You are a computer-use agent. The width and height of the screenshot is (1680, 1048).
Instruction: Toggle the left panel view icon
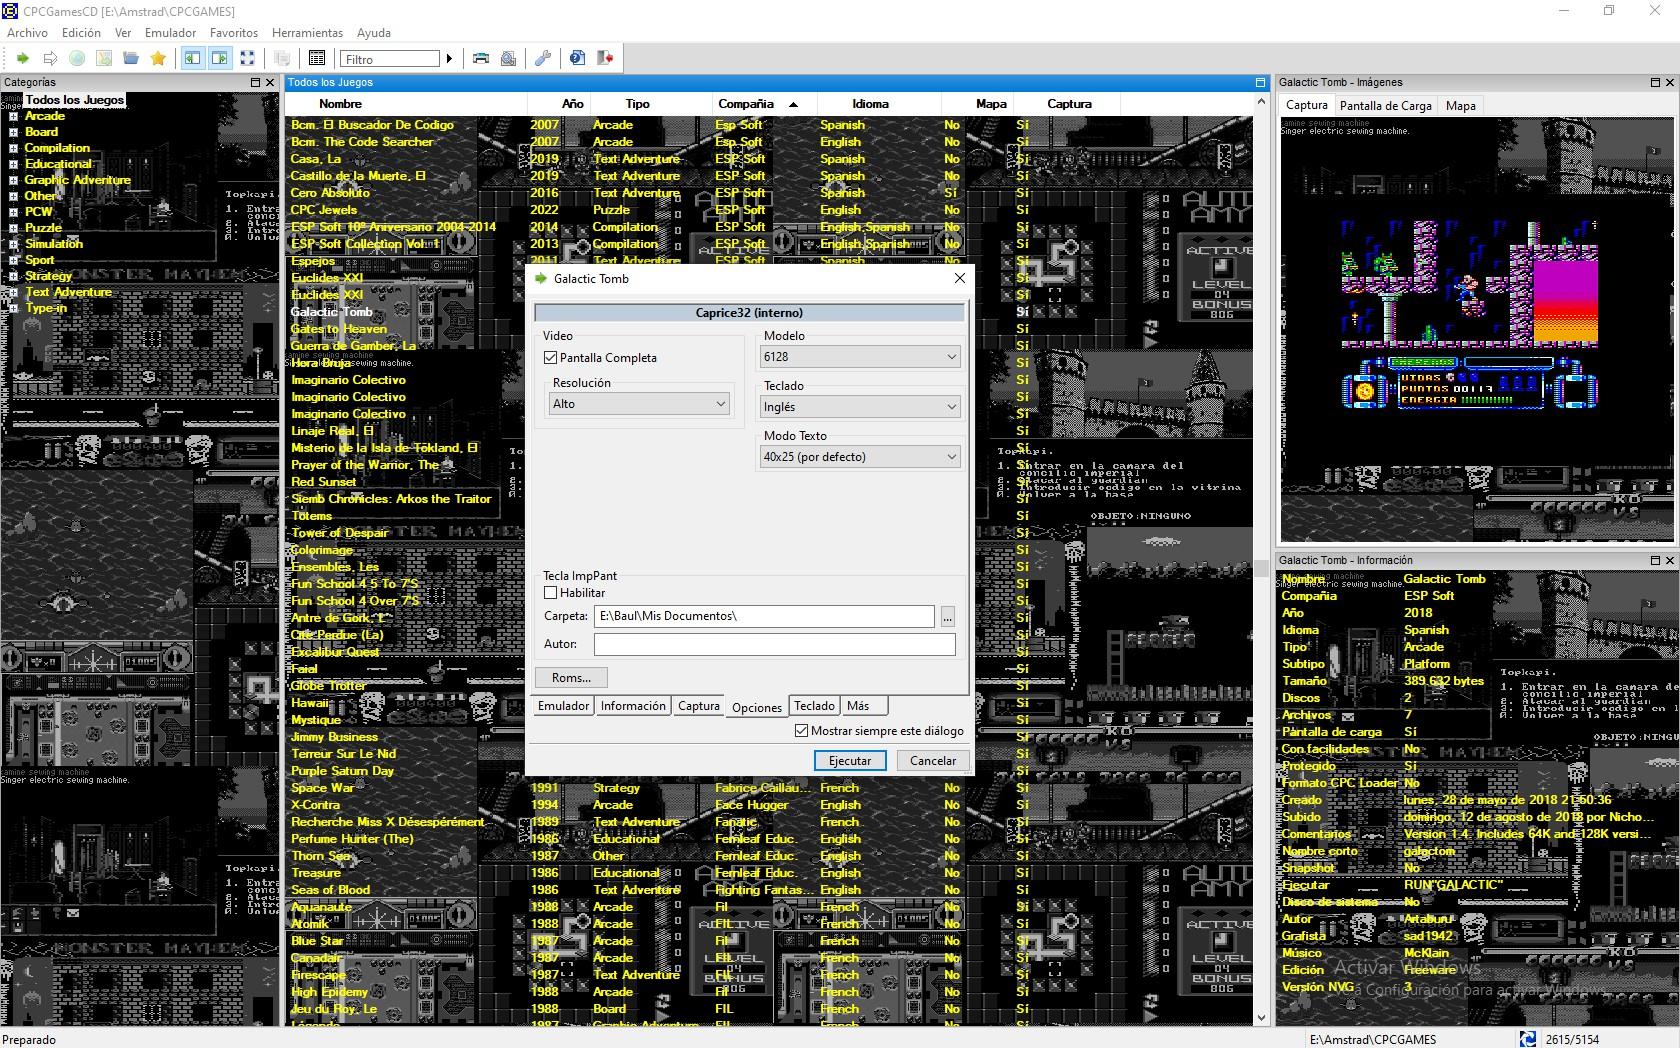point(192,58)
